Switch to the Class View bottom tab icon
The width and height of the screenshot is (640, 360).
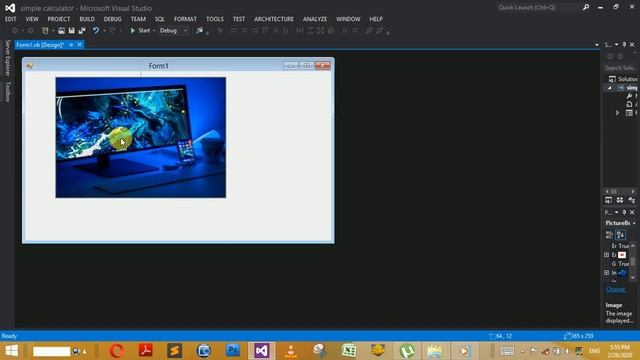(x=631, y=200)
